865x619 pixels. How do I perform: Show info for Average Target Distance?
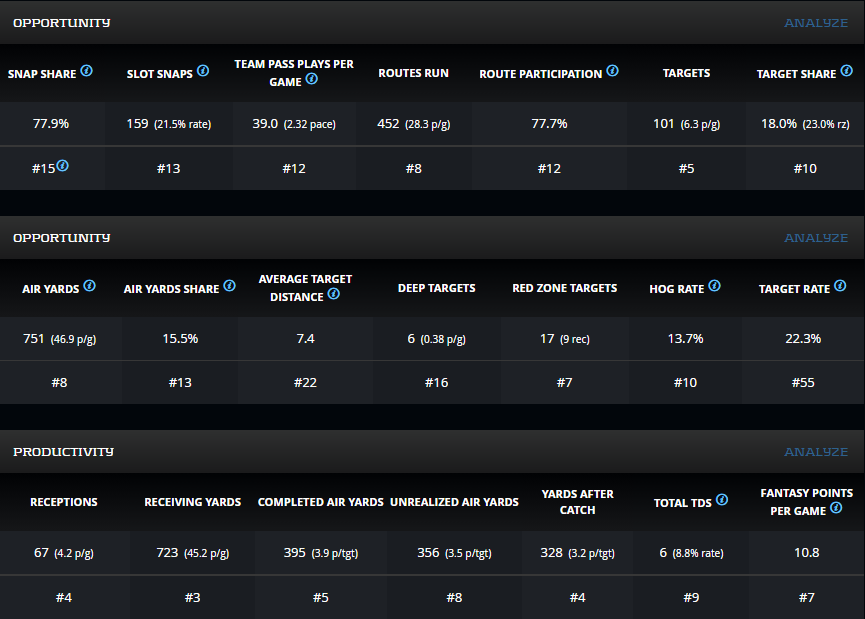[x=334, y=294]
